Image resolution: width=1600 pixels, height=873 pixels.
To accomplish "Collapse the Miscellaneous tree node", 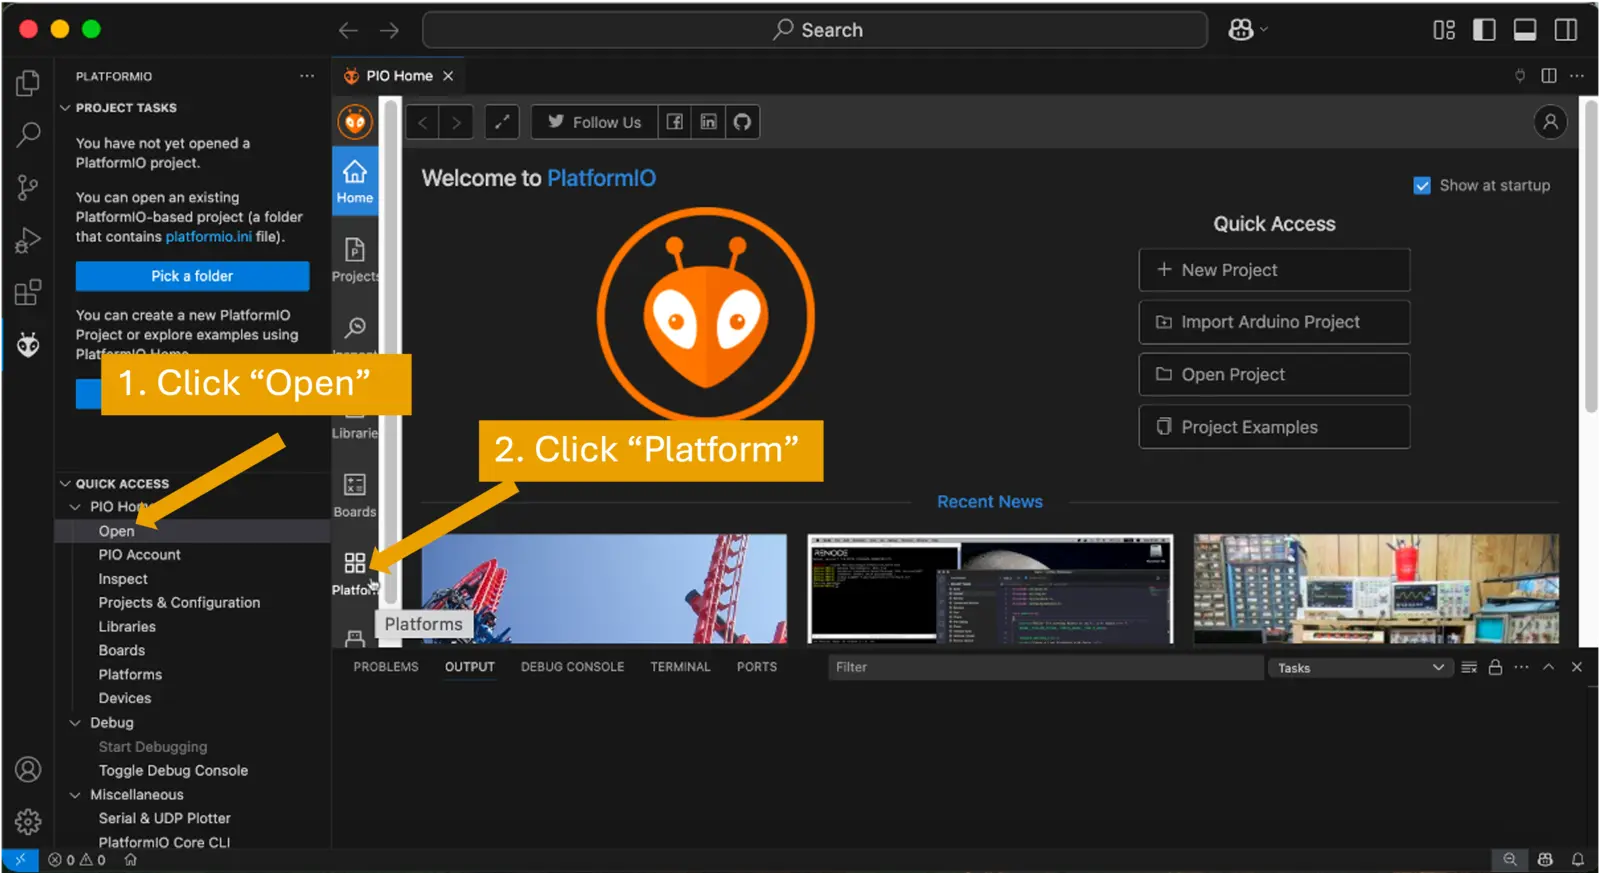I will coord(75,795).
